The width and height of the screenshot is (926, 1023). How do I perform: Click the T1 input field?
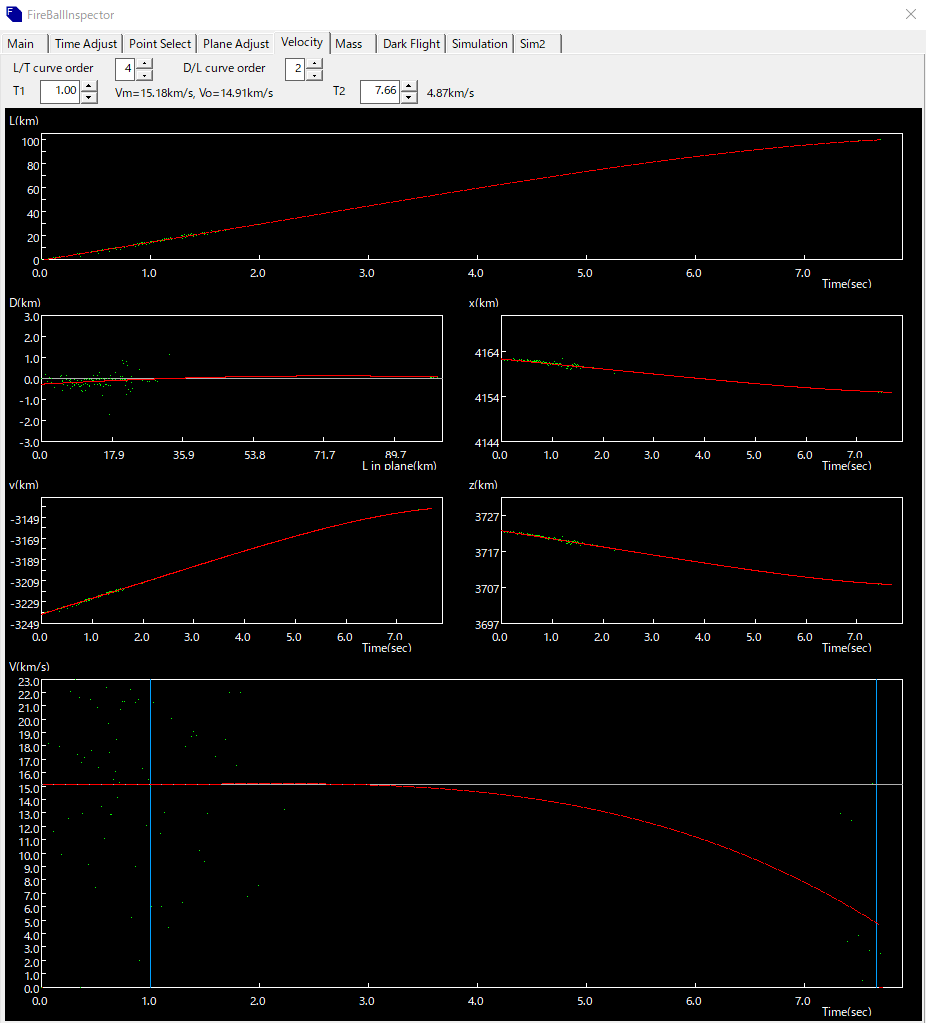[60, 92]
